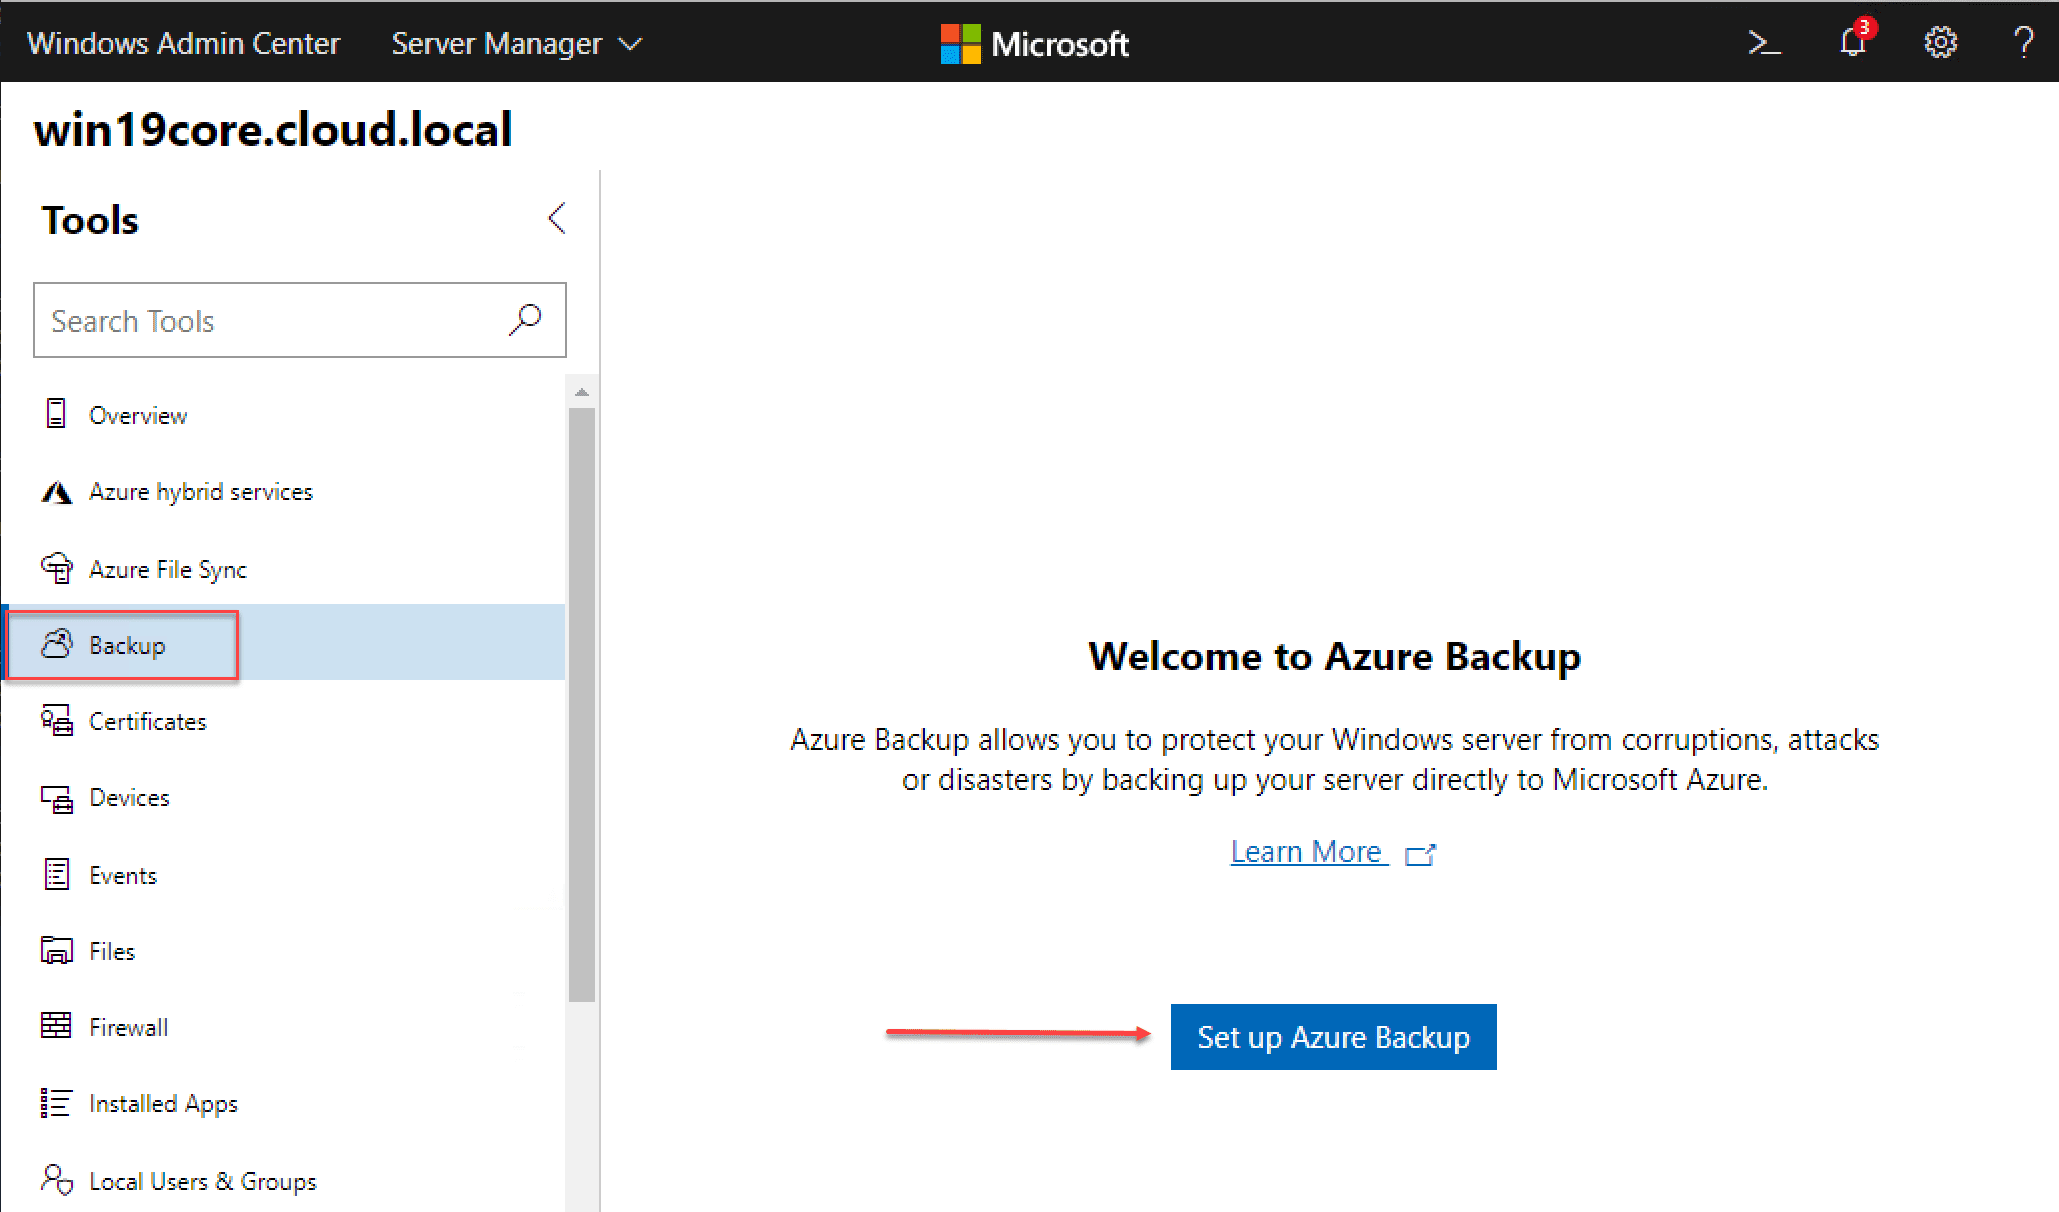This screenshot has width=2059, height=1212.
Task: Open the Firewall tool
Action: [128, 1026]
